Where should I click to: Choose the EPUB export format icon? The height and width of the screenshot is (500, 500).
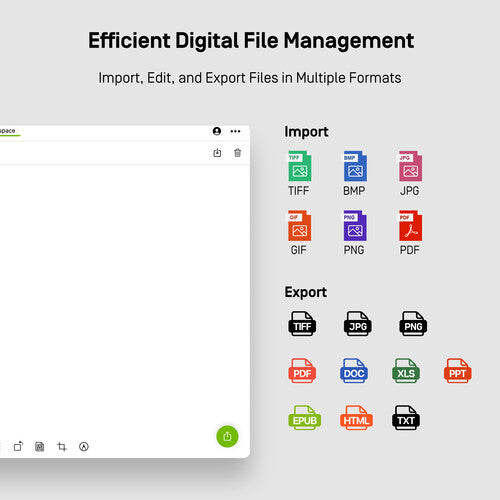pyautogui.click(x=305, y=417)
